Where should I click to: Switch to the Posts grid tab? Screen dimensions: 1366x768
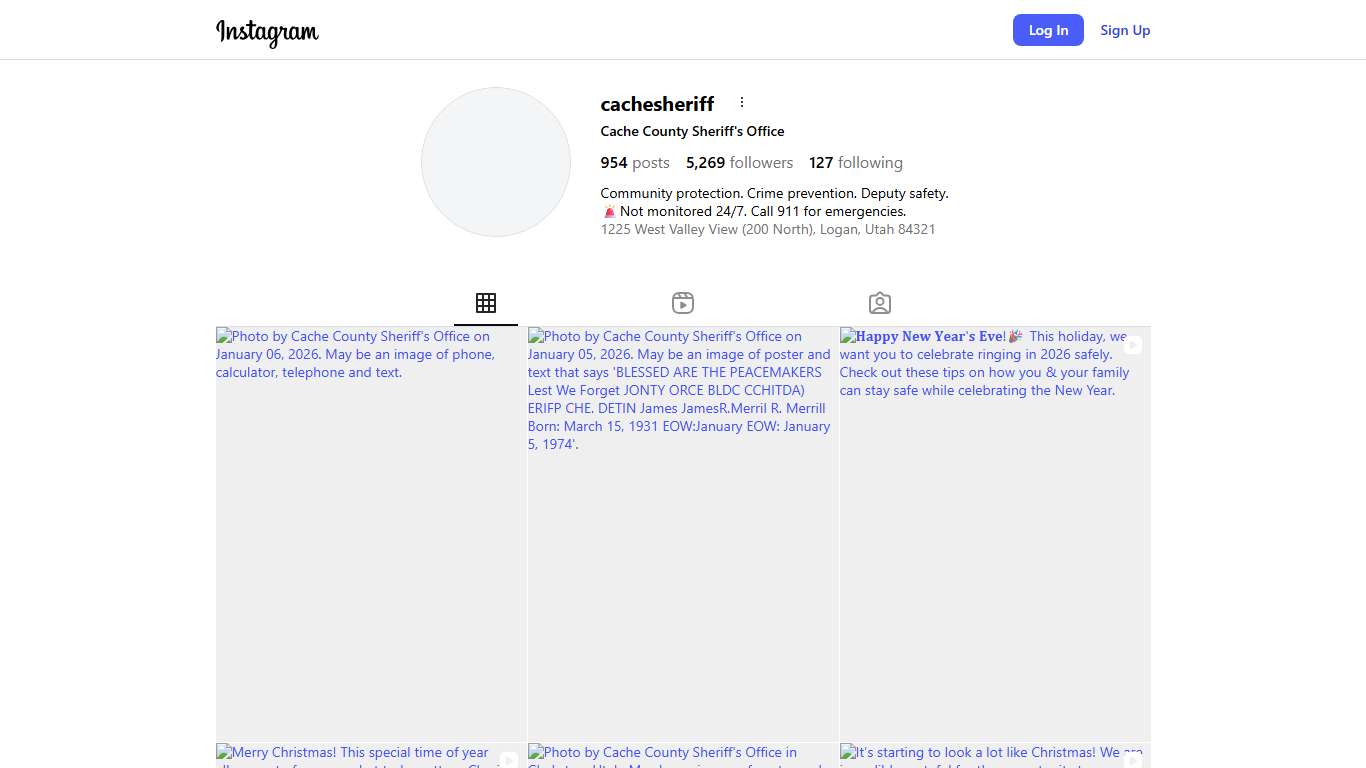[486, 303]
